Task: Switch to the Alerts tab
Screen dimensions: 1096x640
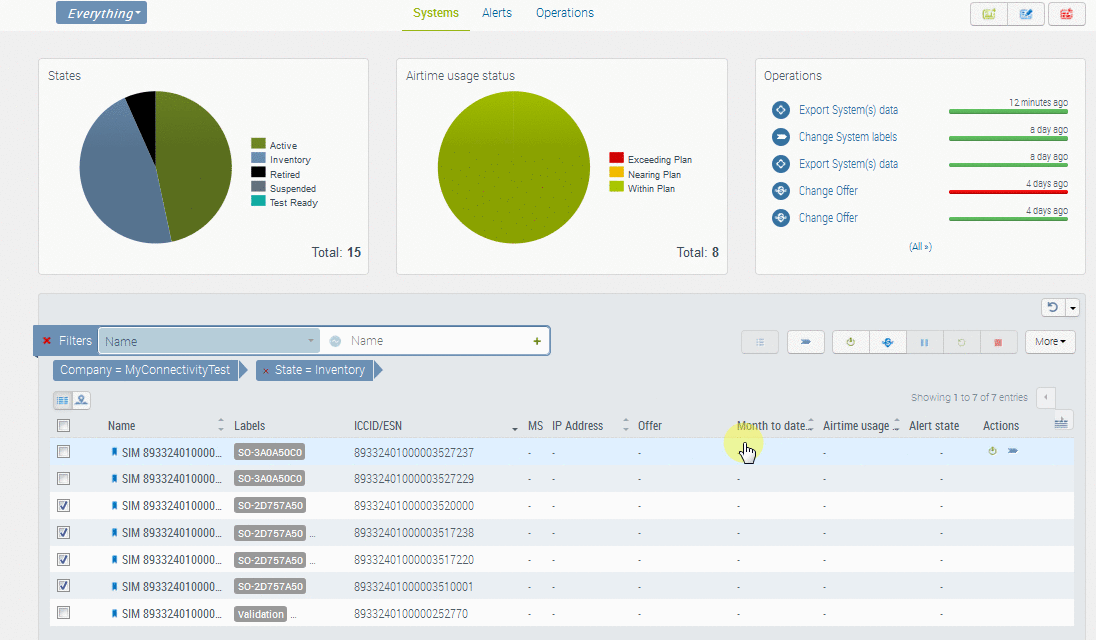Action: 497,13
